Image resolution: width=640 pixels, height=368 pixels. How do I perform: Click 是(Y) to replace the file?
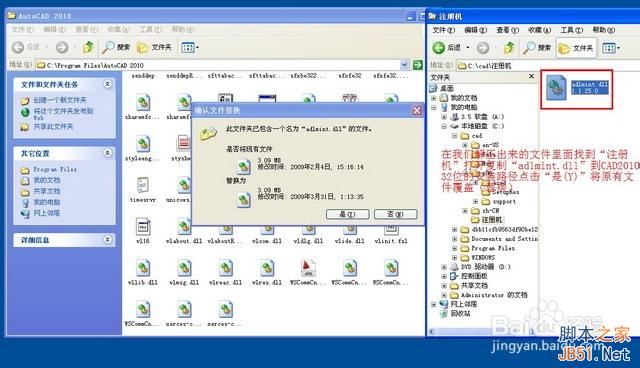point(347,215)
